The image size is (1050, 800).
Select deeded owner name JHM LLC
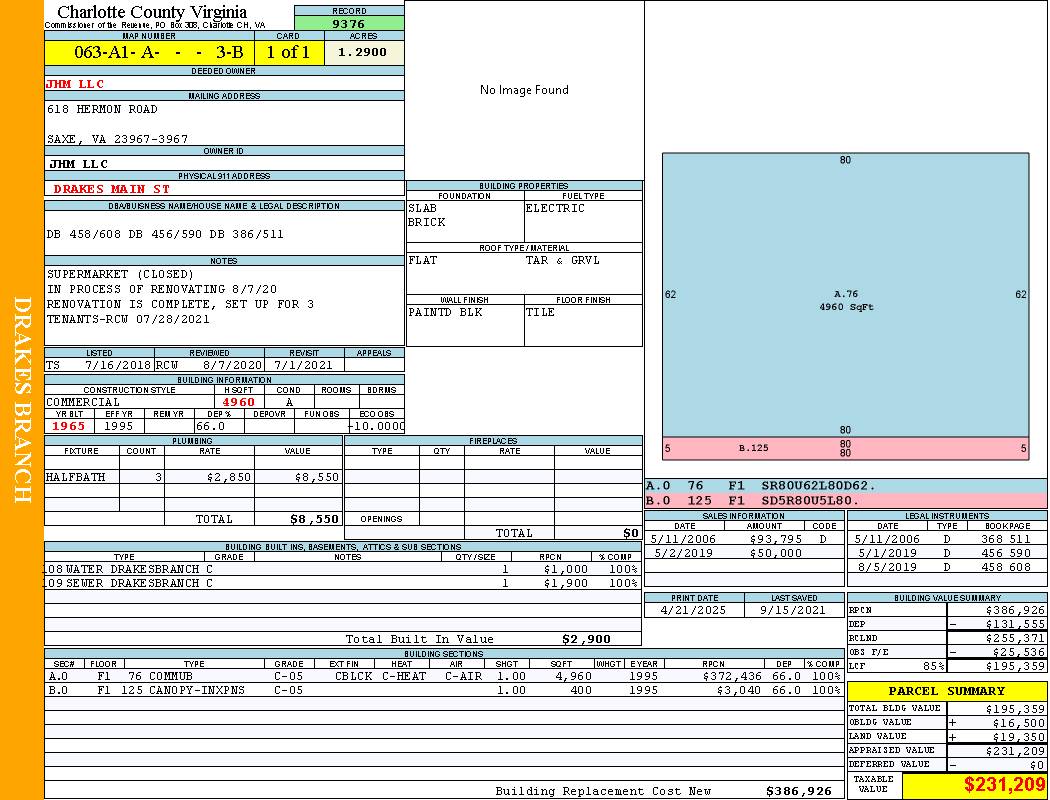(76, 84)
